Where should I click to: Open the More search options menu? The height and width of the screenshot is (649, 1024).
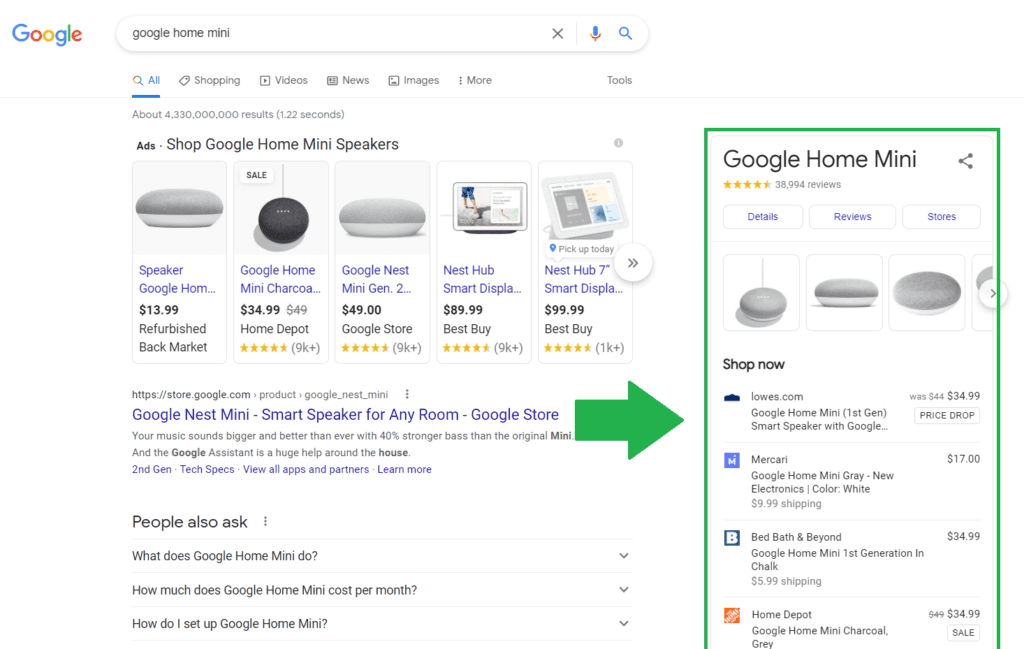click(475, 80)
